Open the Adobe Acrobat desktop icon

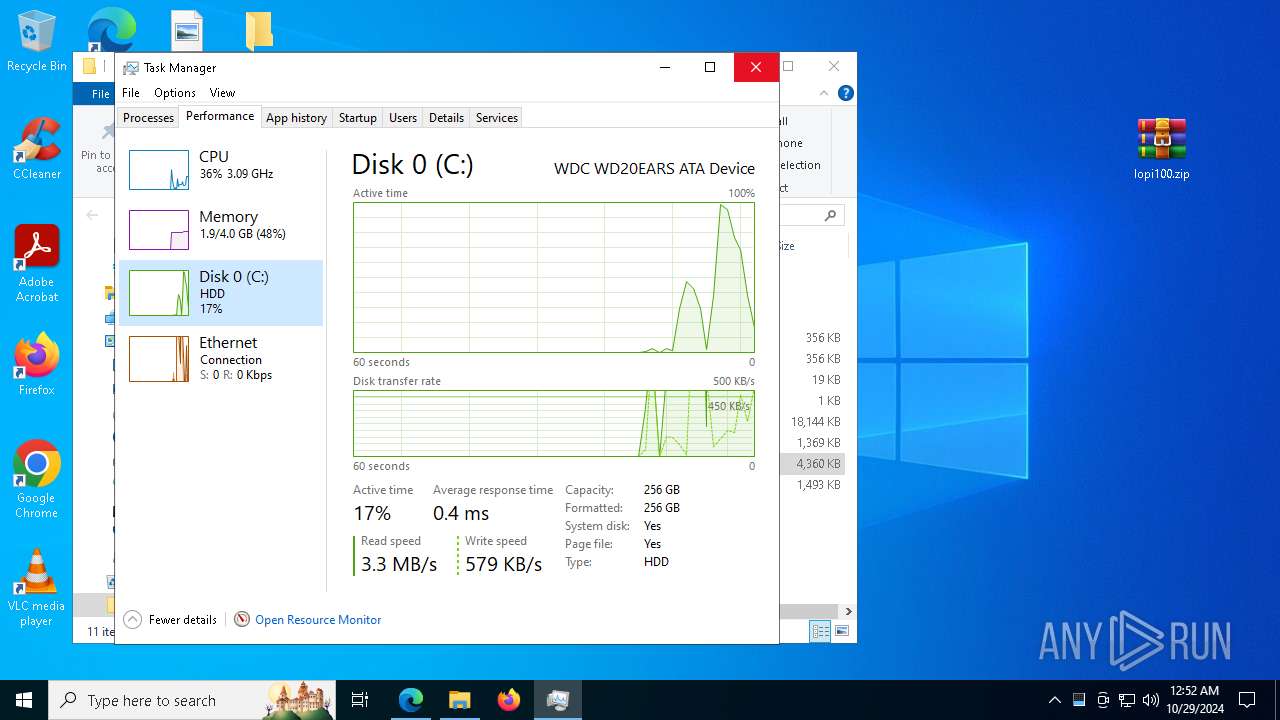click(x=36, y=264)
